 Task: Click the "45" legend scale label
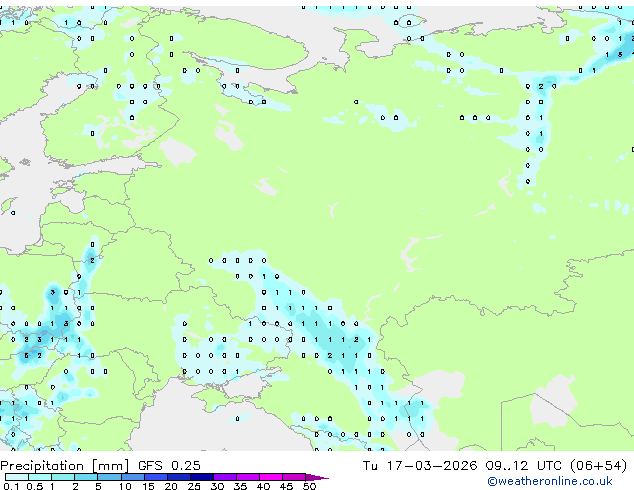(286, 486)
